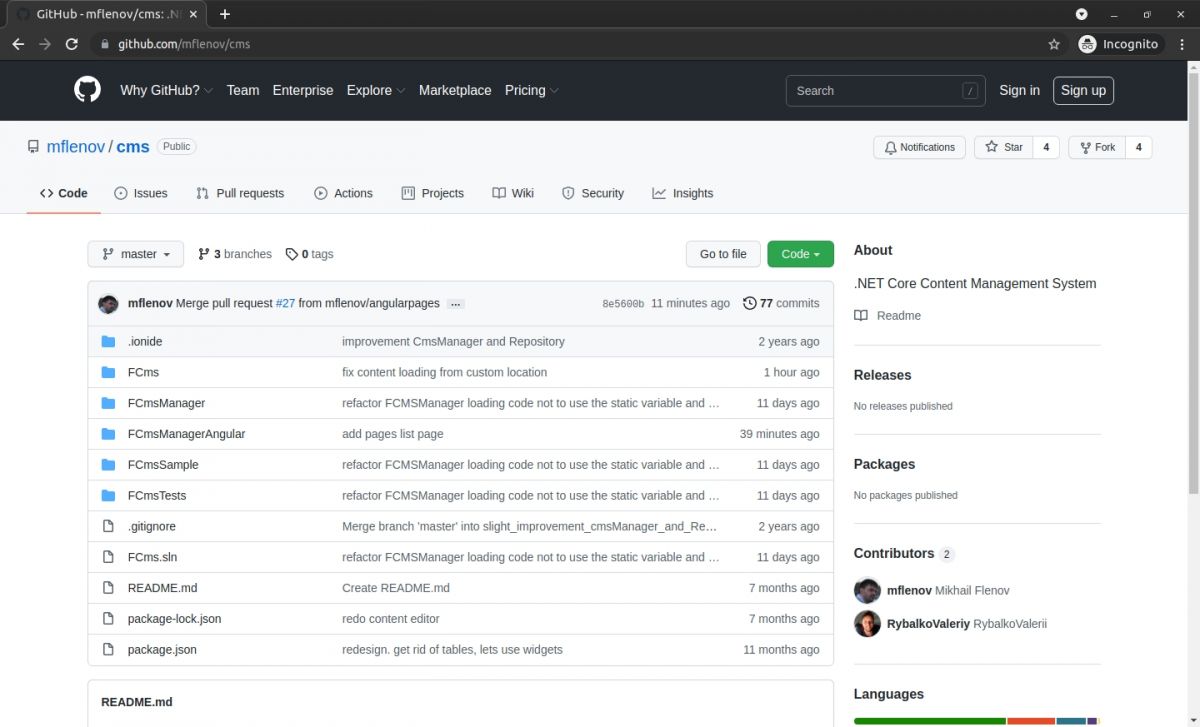Open the 77 commits history
Image resolution: width=1200 pixels, height=727 pixels.
[781, 303]
